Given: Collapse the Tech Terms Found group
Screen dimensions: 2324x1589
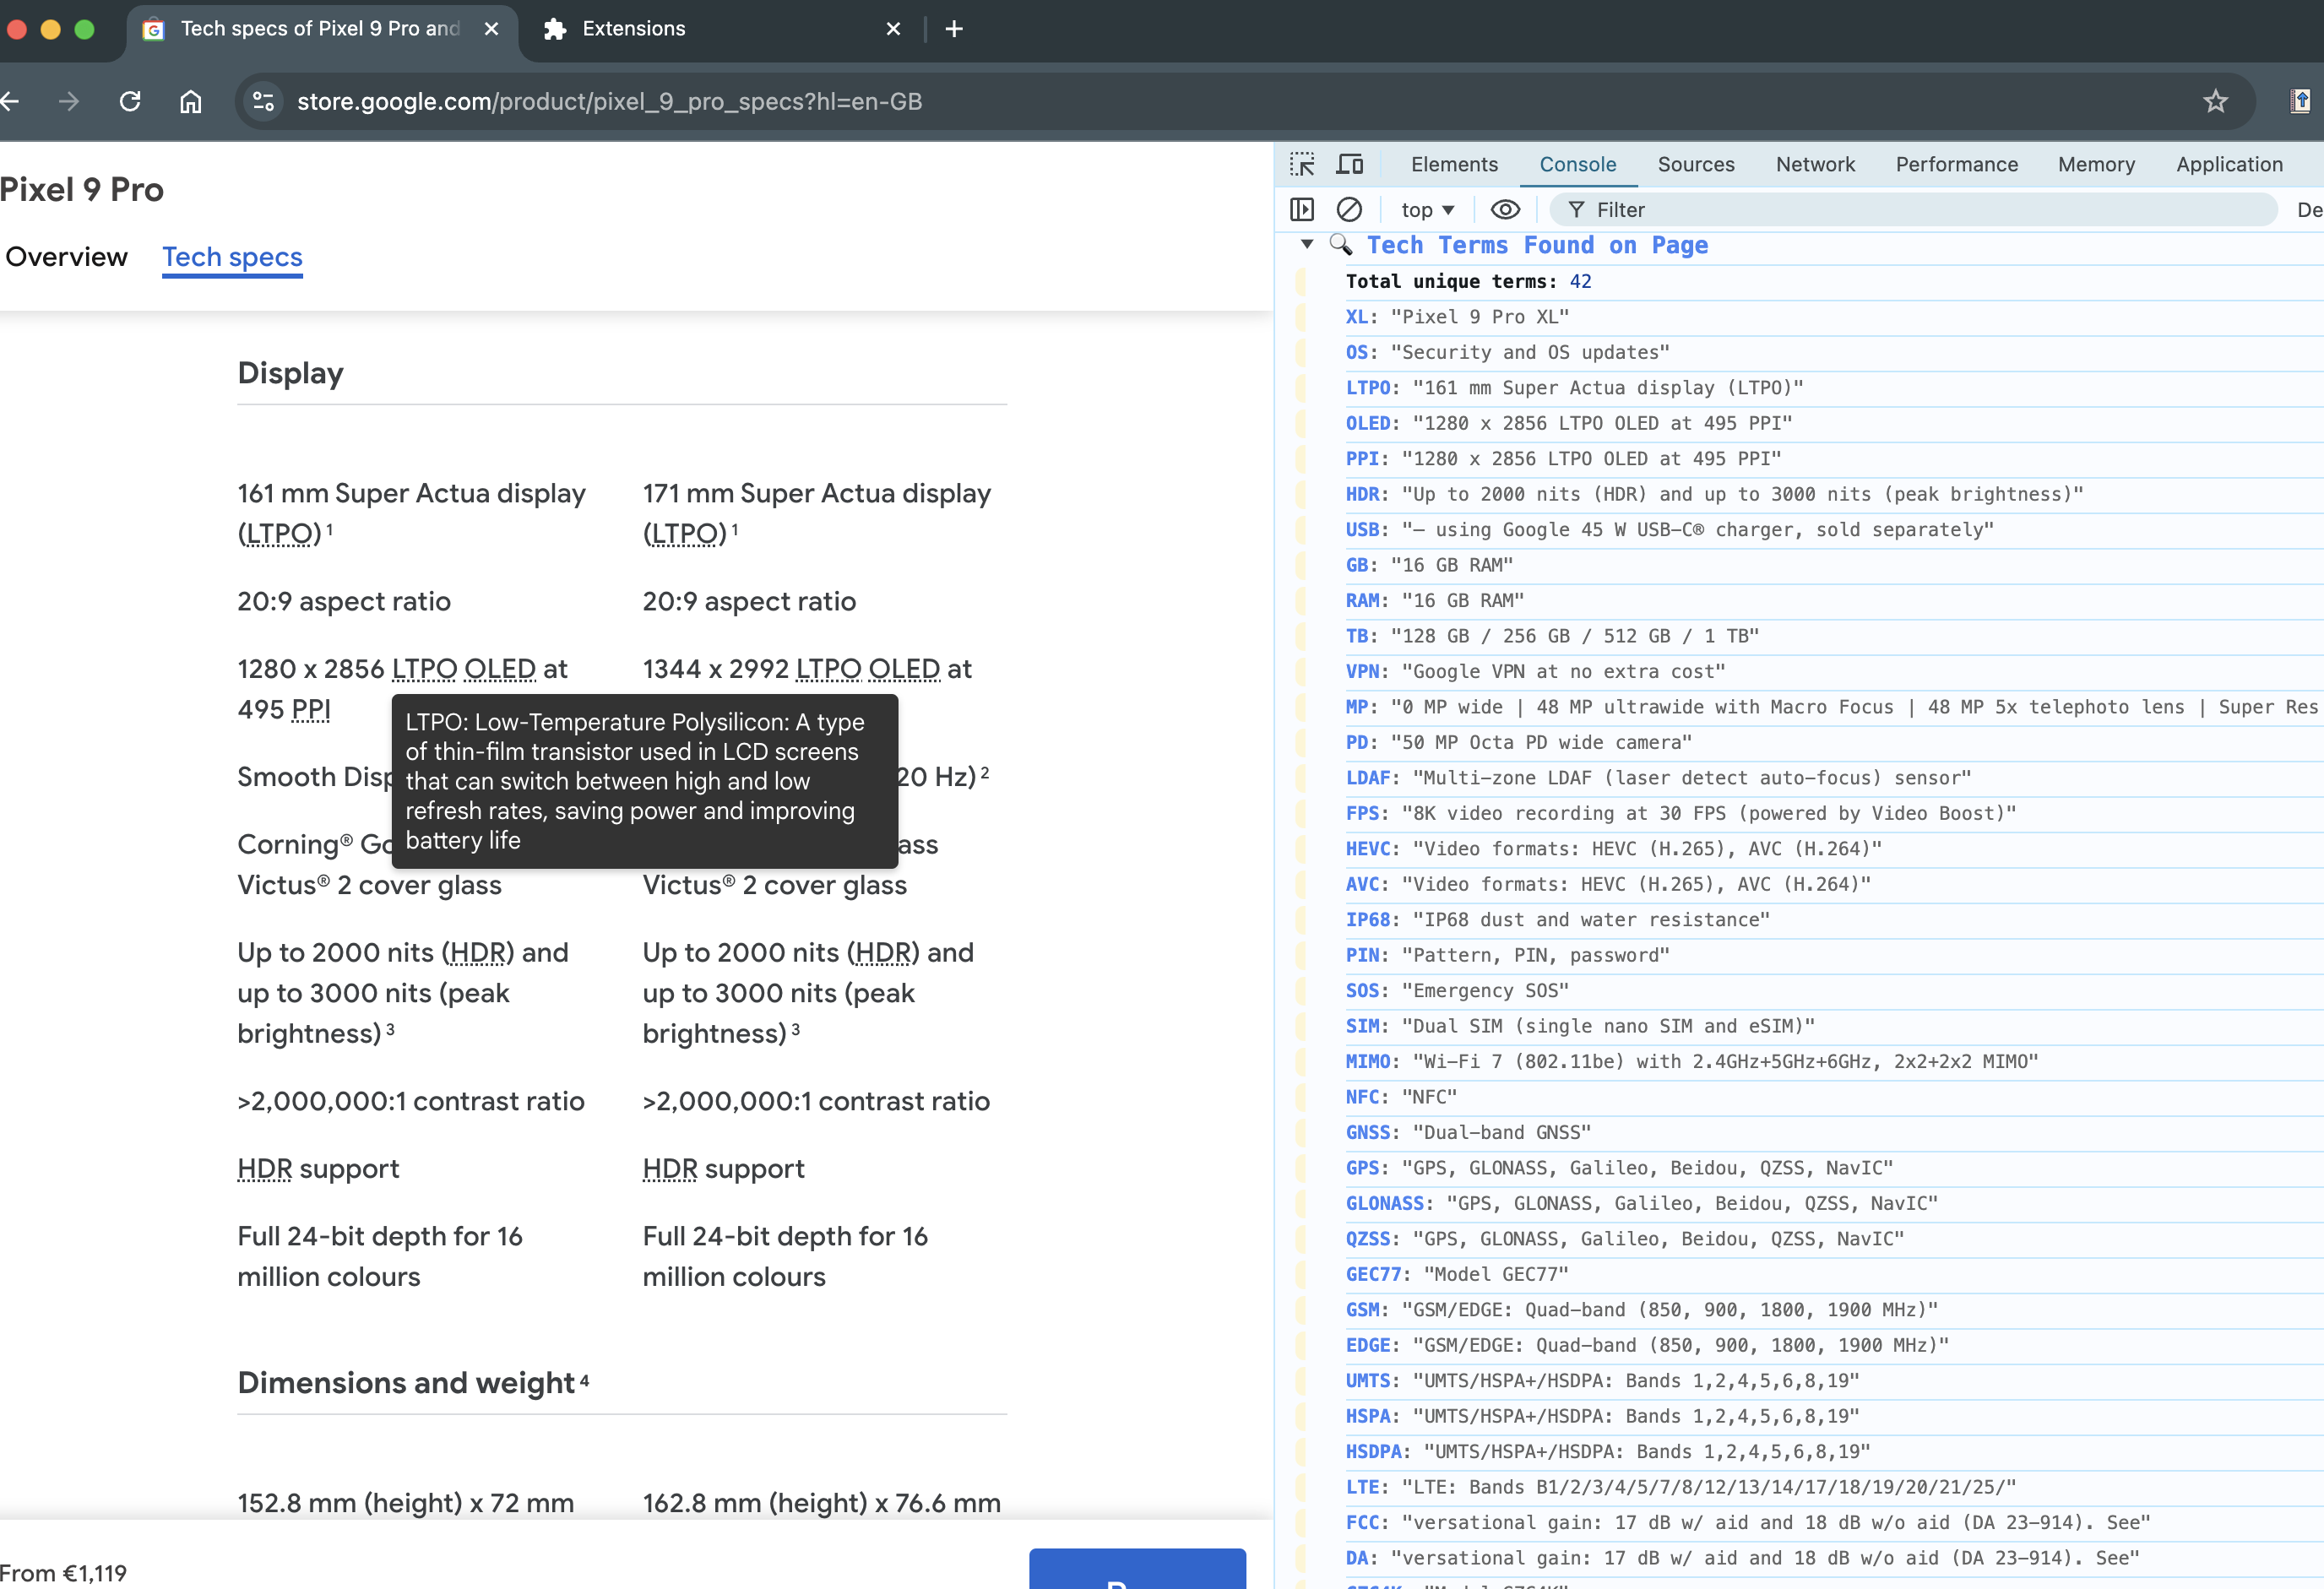Looking at the screenshot, I should point(1306,245).
